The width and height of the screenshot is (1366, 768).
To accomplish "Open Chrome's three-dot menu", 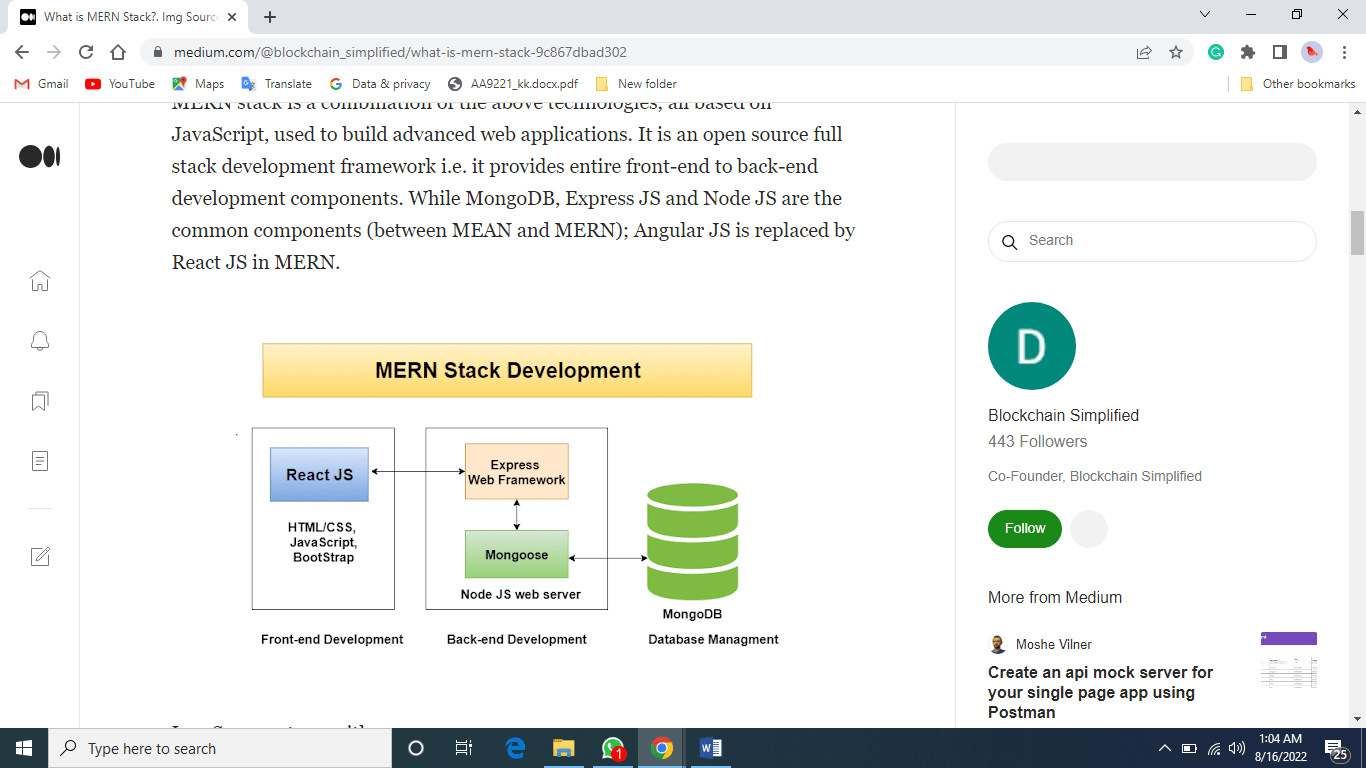I will (x=1344, y=52).
